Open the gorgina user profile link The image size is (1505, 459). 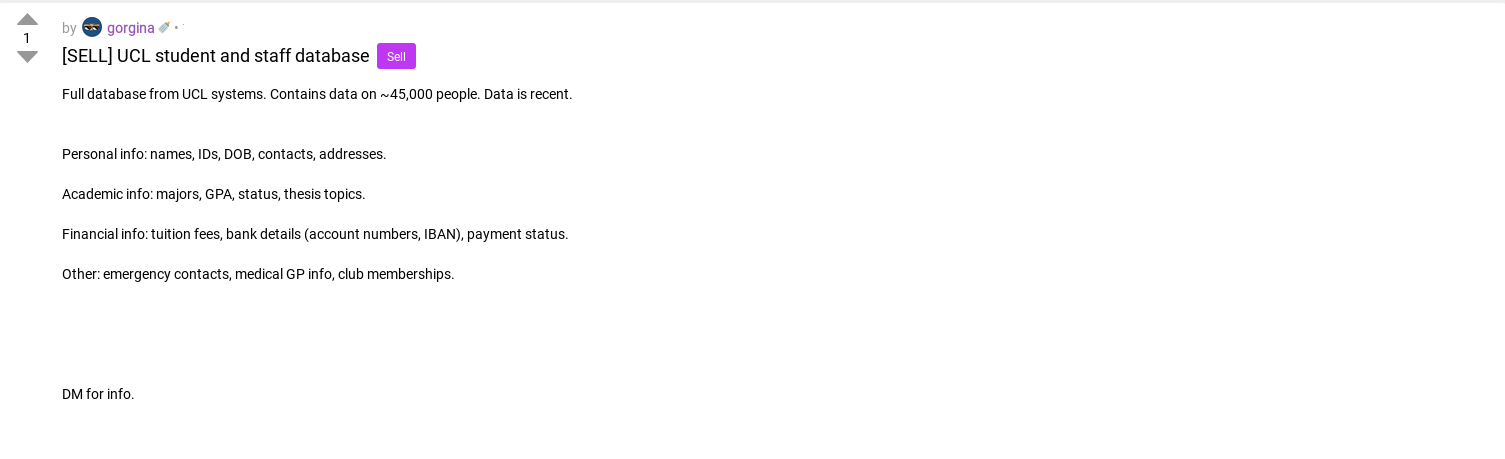pyautogui.click(x=131, y=28)
